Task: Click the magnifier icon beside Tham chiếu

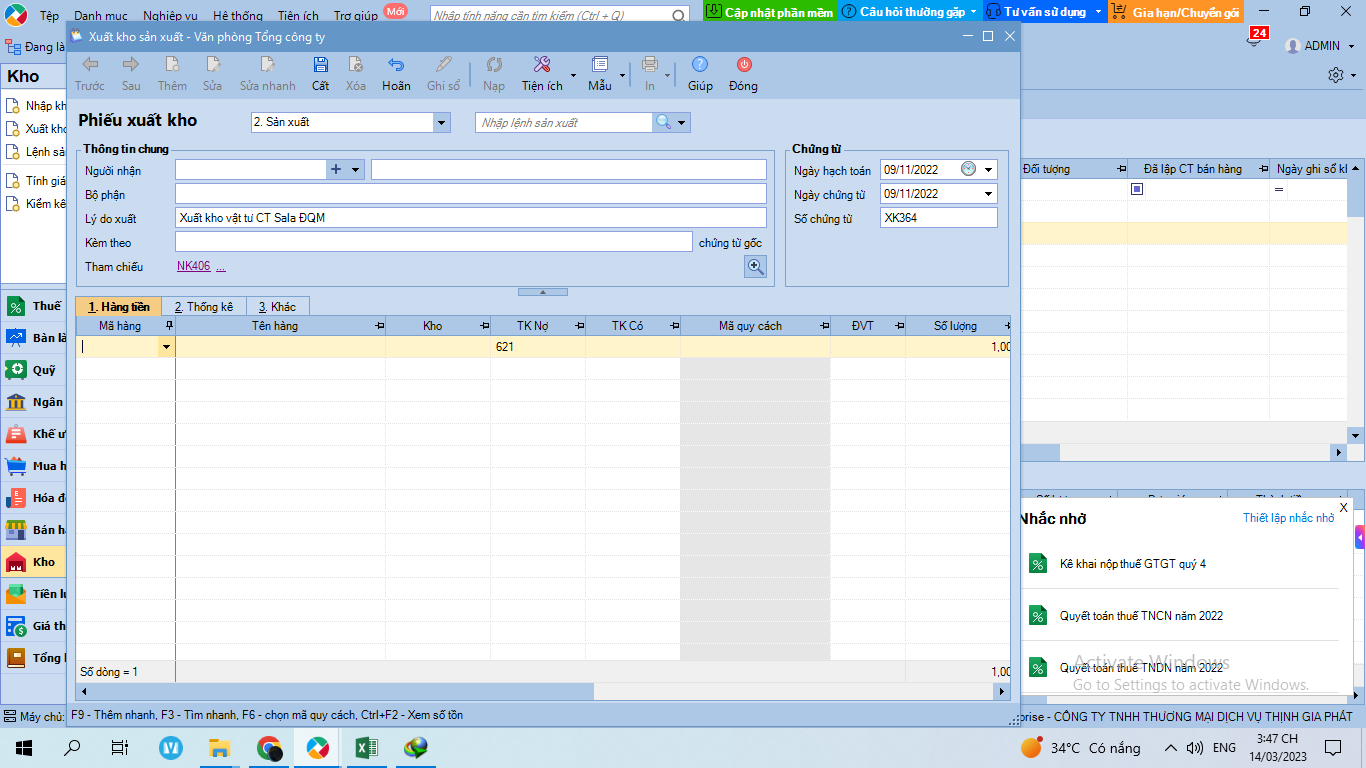Action: (755, 267)
